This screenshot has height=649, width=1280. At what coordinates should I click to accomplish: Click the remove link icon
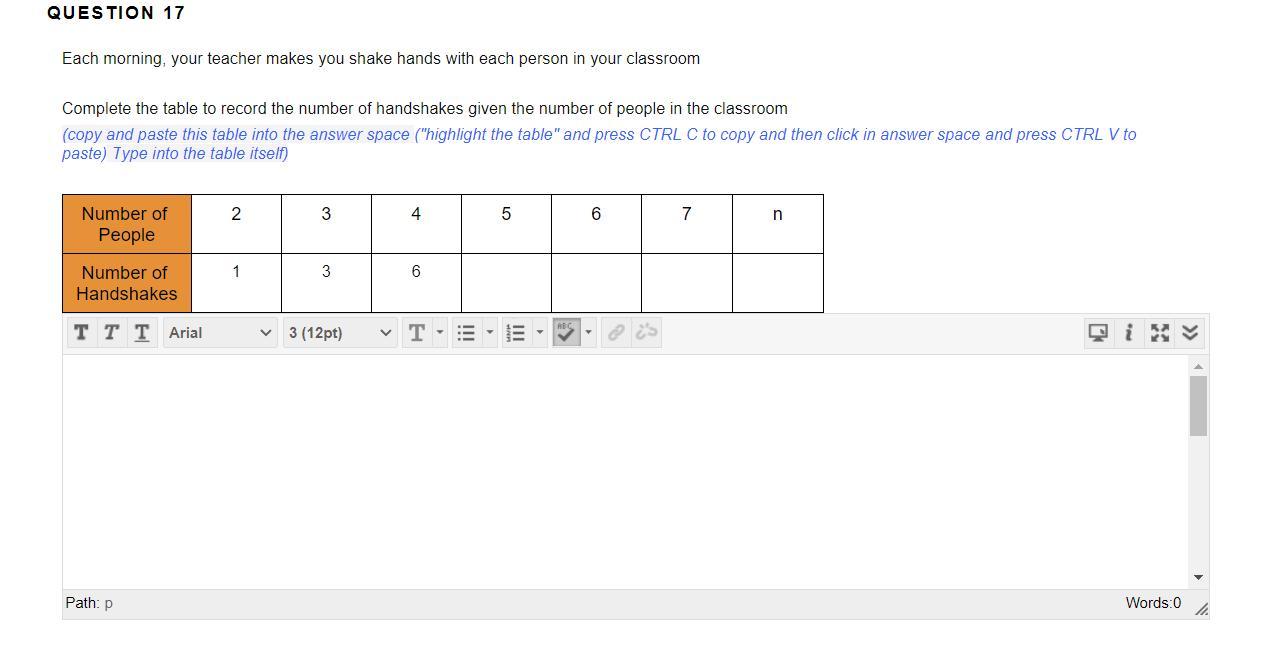(646, 333)
